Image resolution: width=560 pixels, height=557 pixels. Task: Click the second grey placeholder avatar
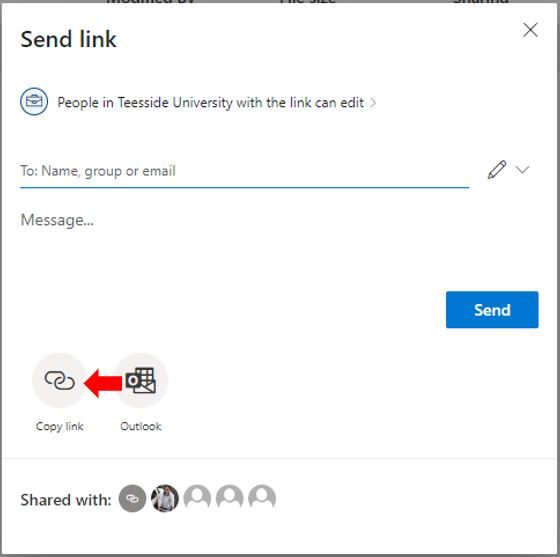(x=230, y=498)
